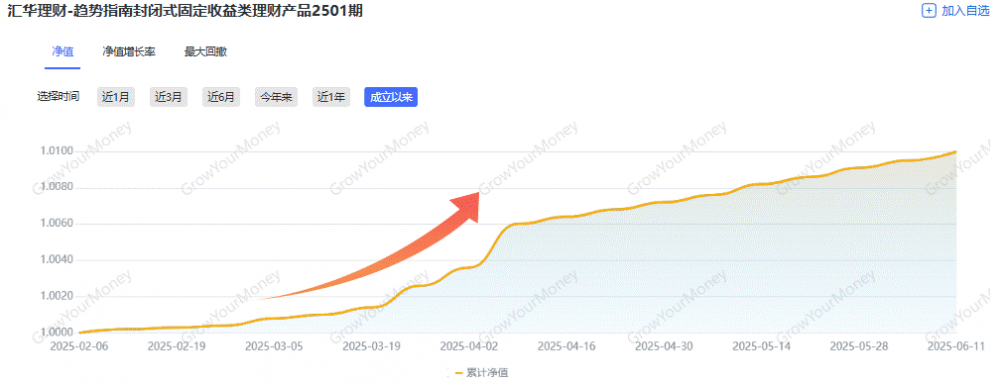Click the highlighted 成立以来 button
The height and width of the screenshot is (384, 1000).
click(391, 97)
